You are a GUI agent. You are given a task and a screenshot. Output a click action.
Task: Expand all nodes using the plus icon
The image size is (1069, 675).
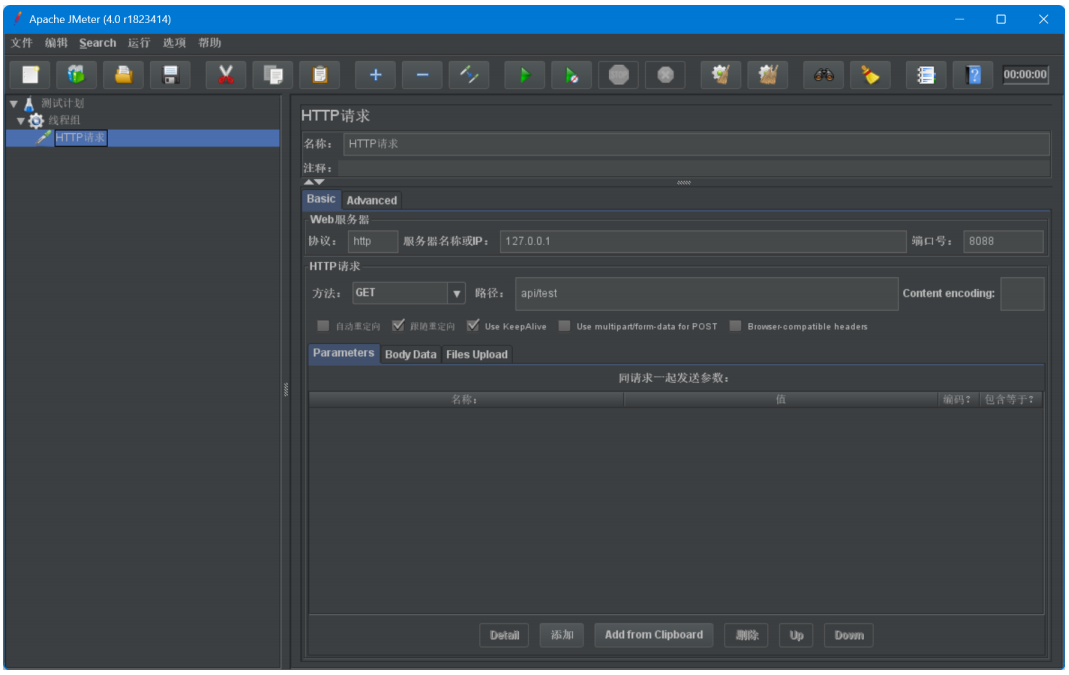[375, 74]
